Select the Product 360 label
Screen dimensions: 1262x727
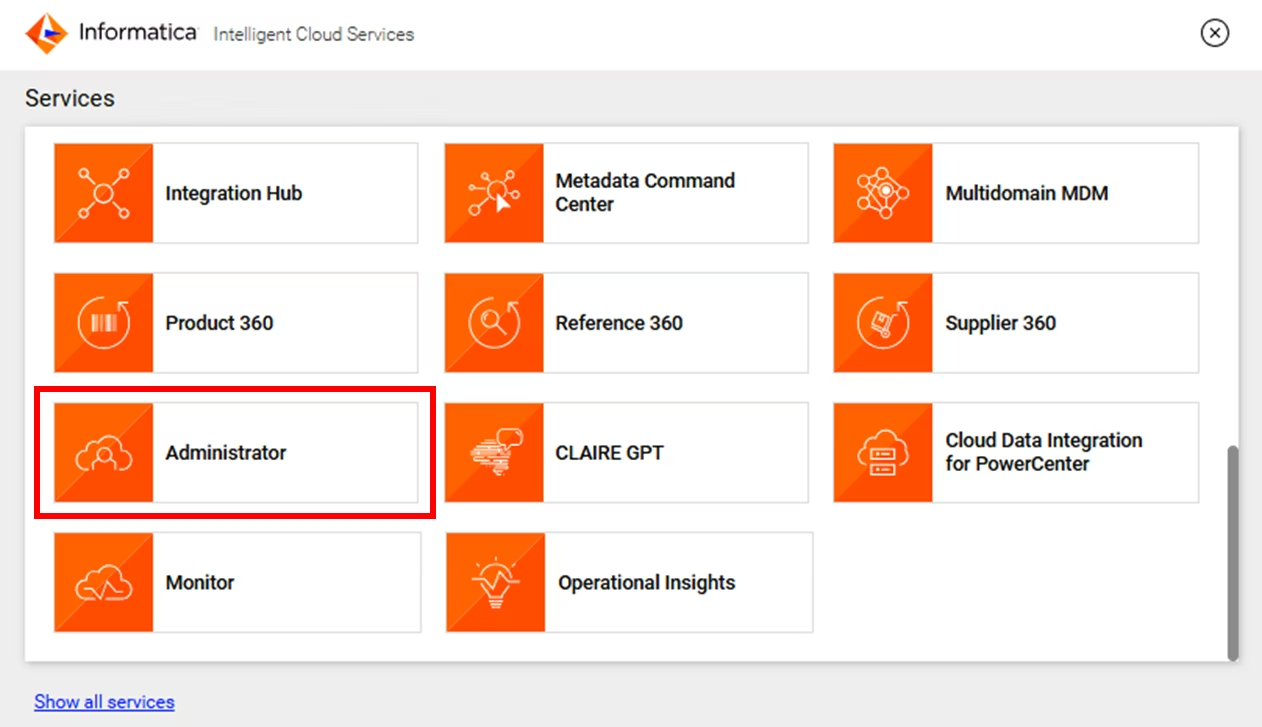219,323
